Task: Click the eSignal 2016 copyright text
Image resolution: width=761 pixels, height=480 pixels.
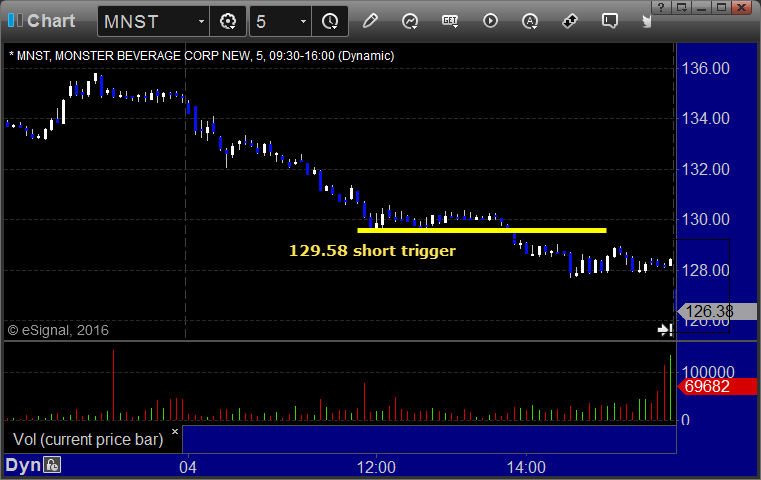Action: pos(58,331)
